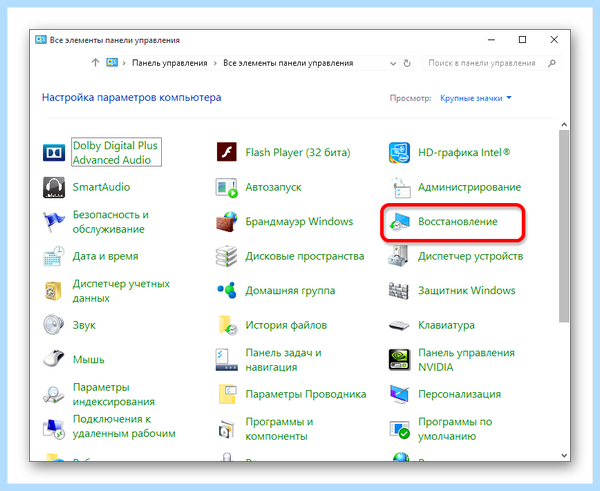The image size is (600, 491).
Task: Click the Звук link text
Action: pos(84,325)
